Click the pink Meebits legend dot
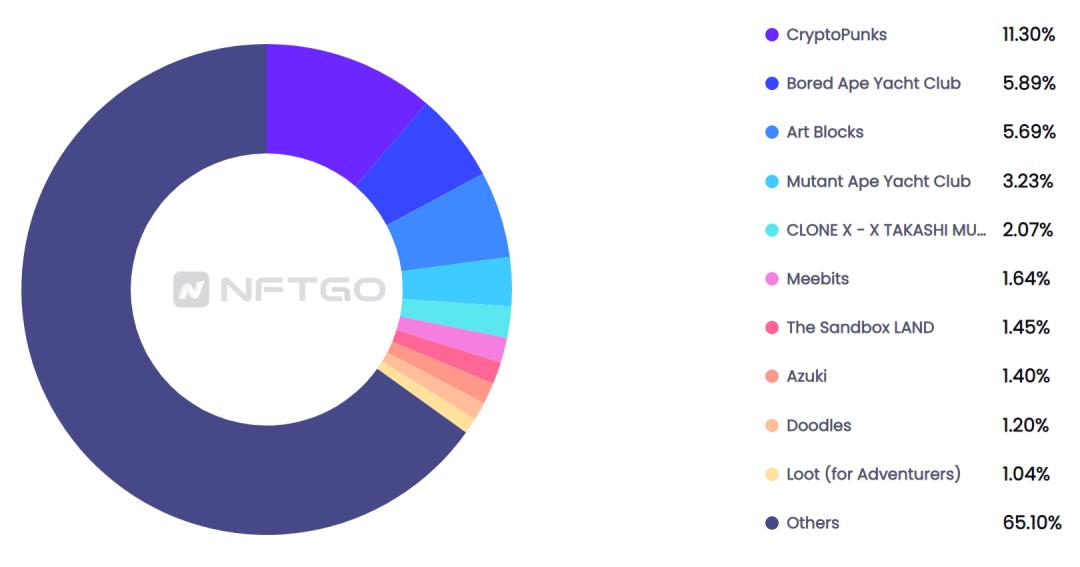The width and height of the screenshot is (1080, 567). (772, 279)
